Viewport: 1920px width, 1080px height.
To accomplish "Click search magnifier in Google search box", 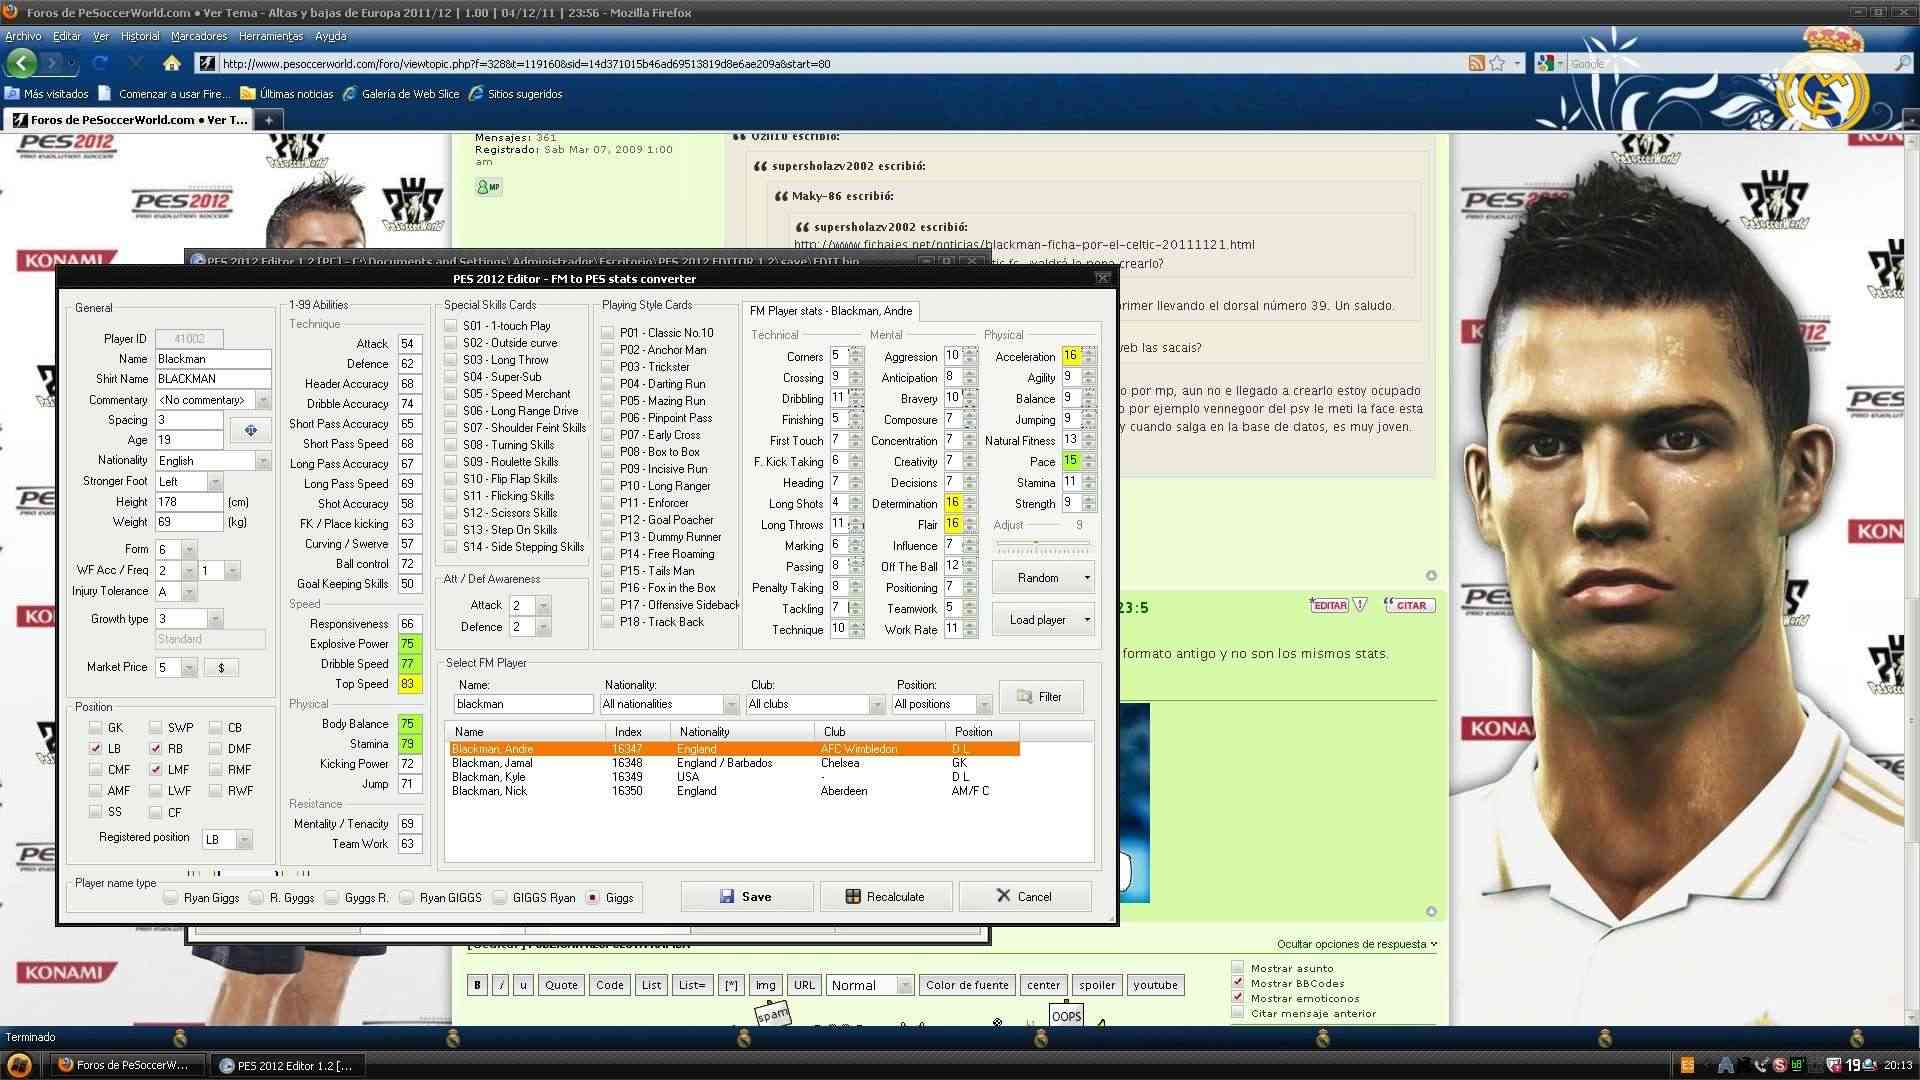I will click(x=1902, y=63).
